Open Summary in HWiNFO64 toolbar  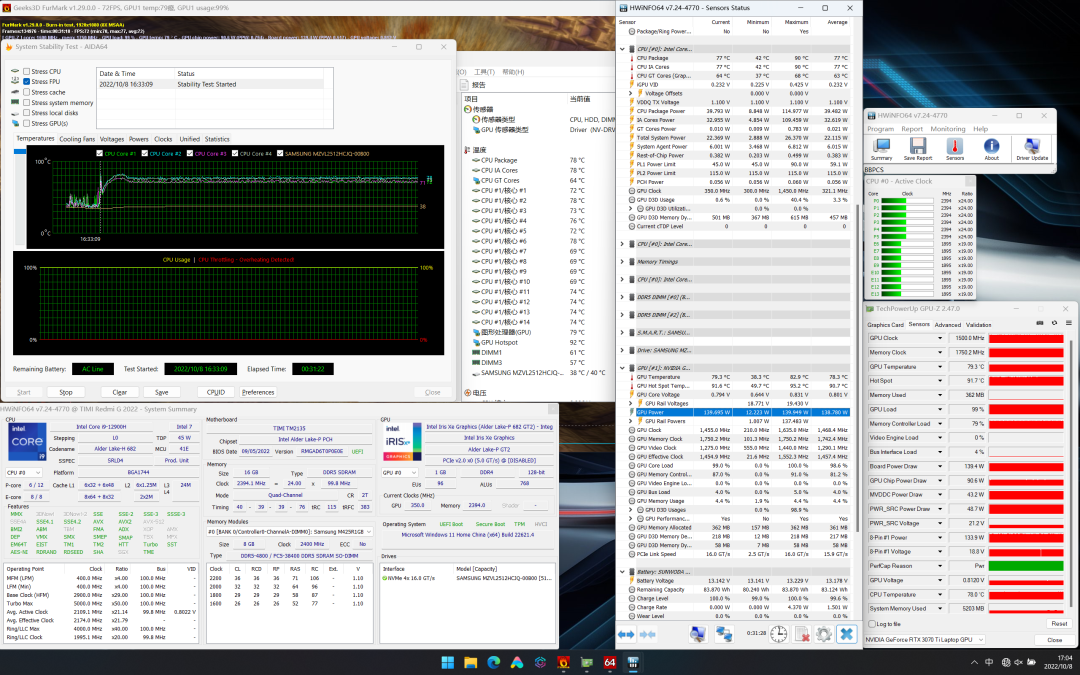point(881,148)
